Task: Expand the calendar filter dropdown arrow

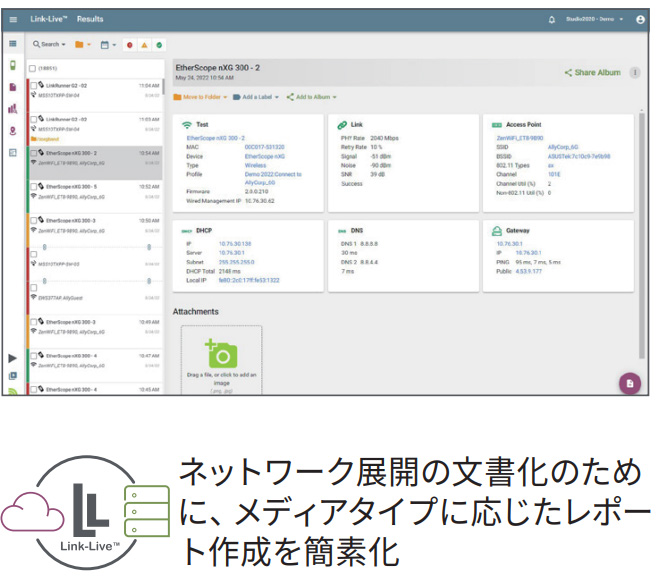Action: [114, 44]
